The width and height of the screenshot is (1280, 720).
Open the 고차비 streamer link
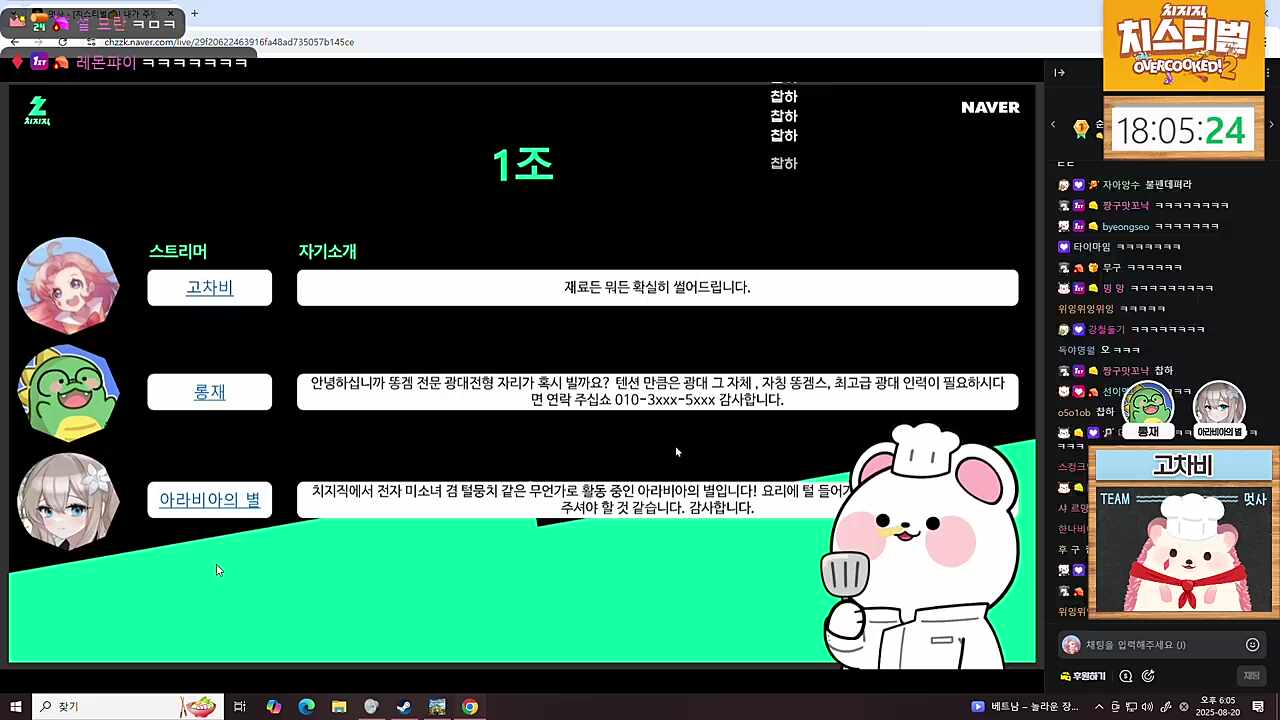click(209, 288)
